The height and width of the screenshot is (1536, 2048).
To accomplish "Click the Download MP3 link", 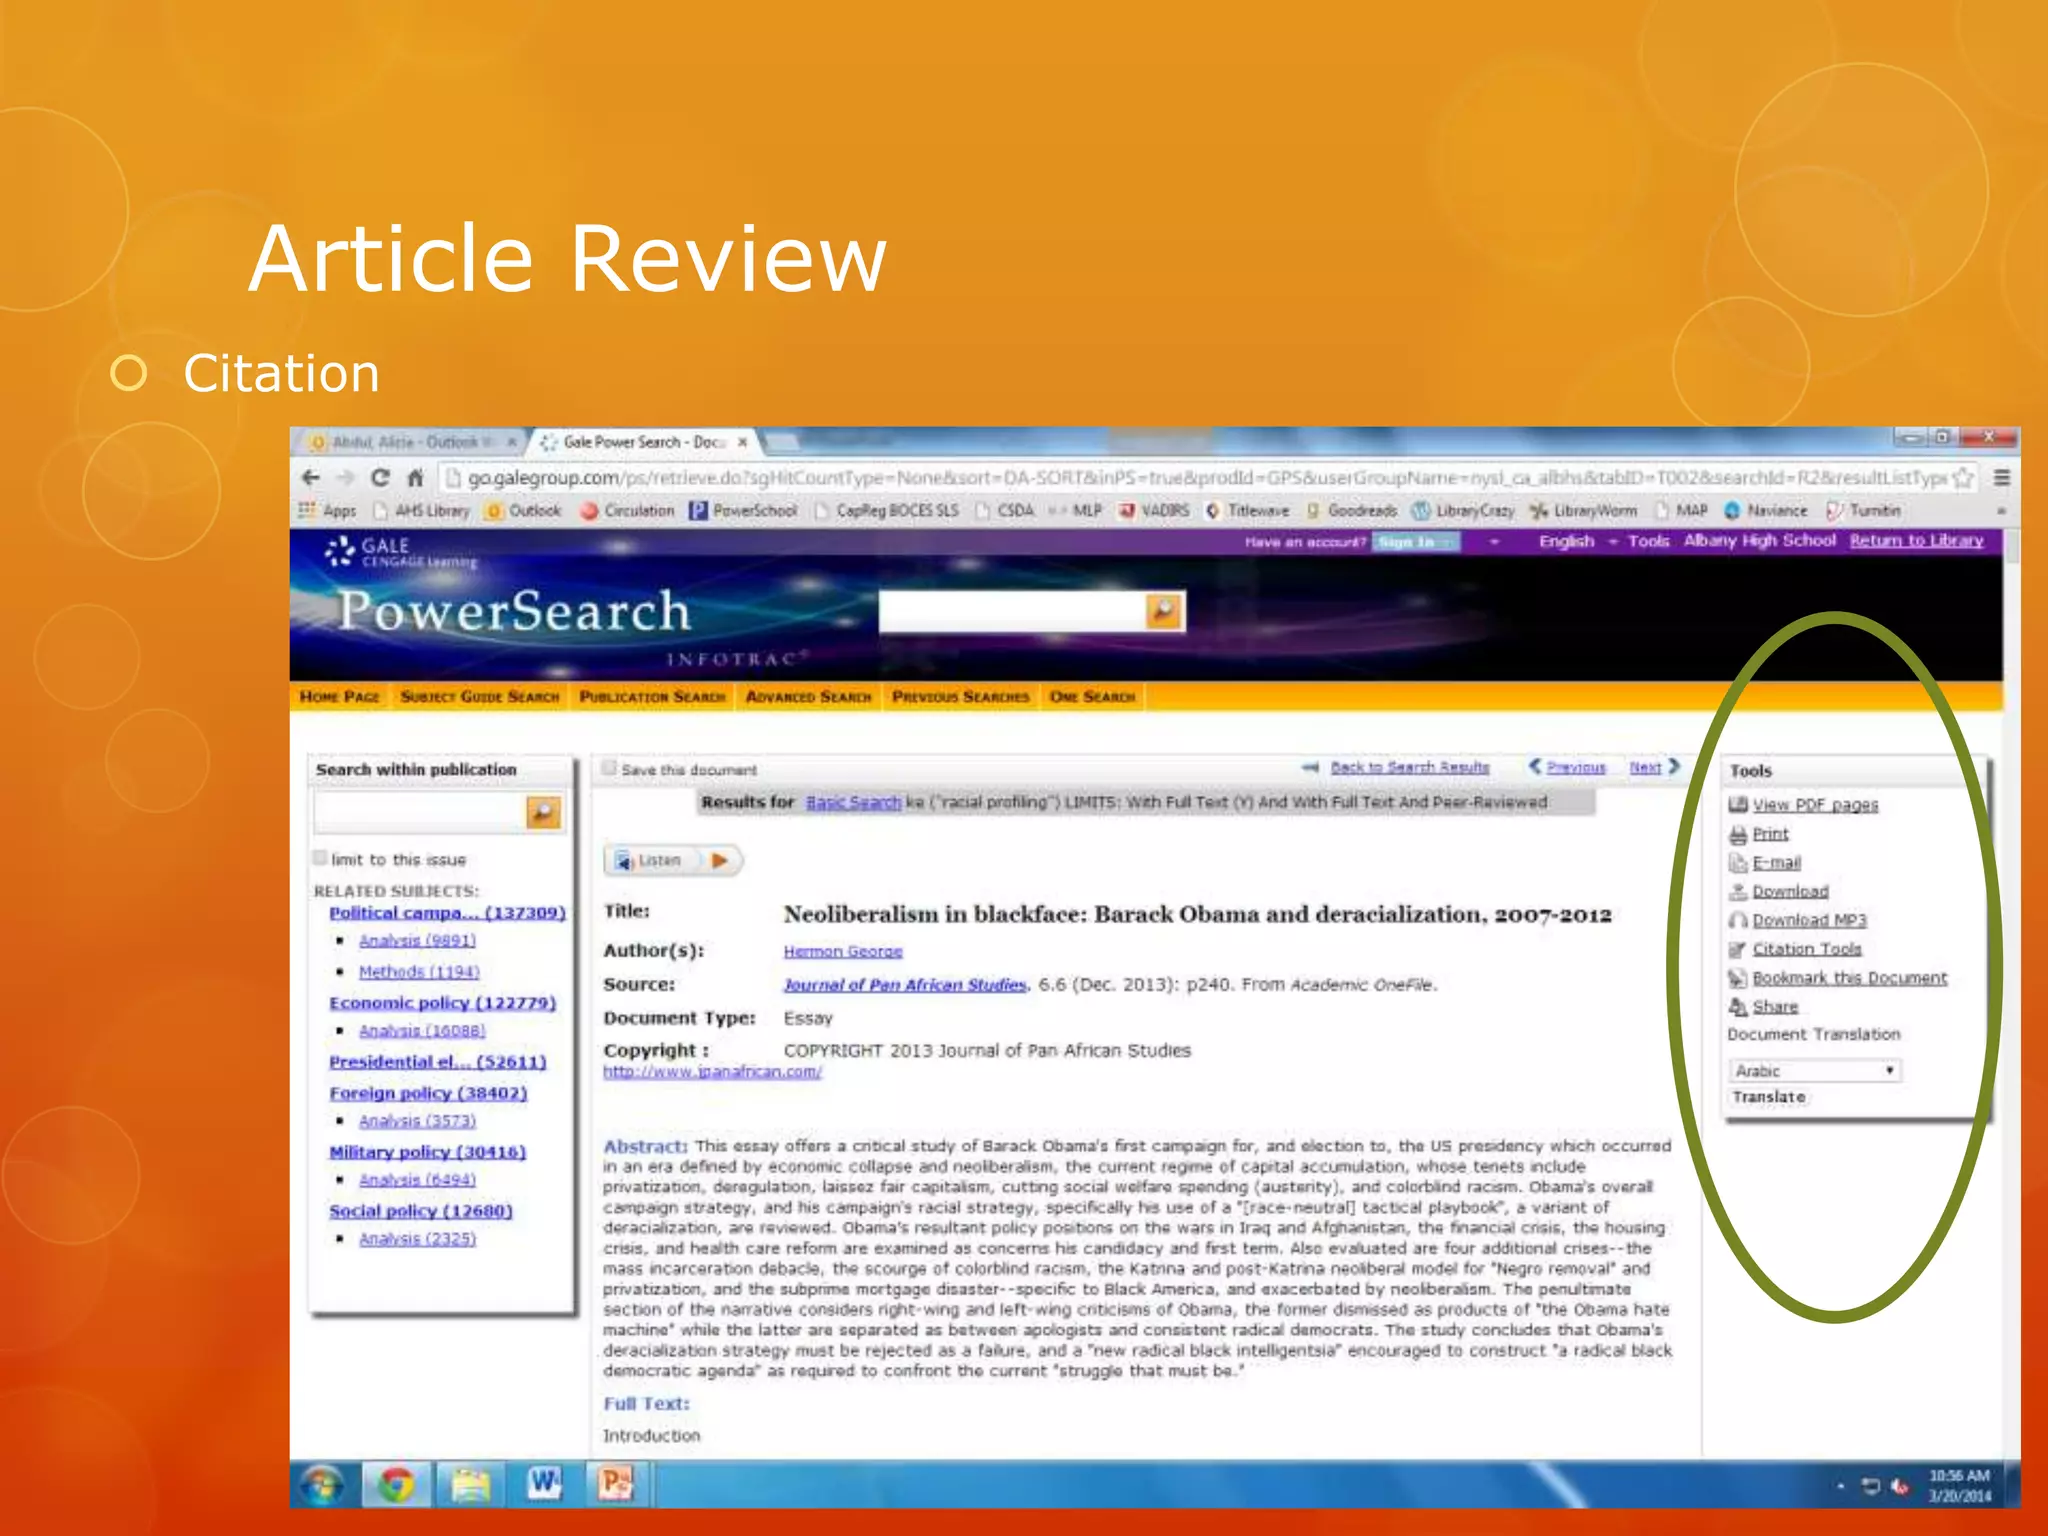I will click(1808, 920).
